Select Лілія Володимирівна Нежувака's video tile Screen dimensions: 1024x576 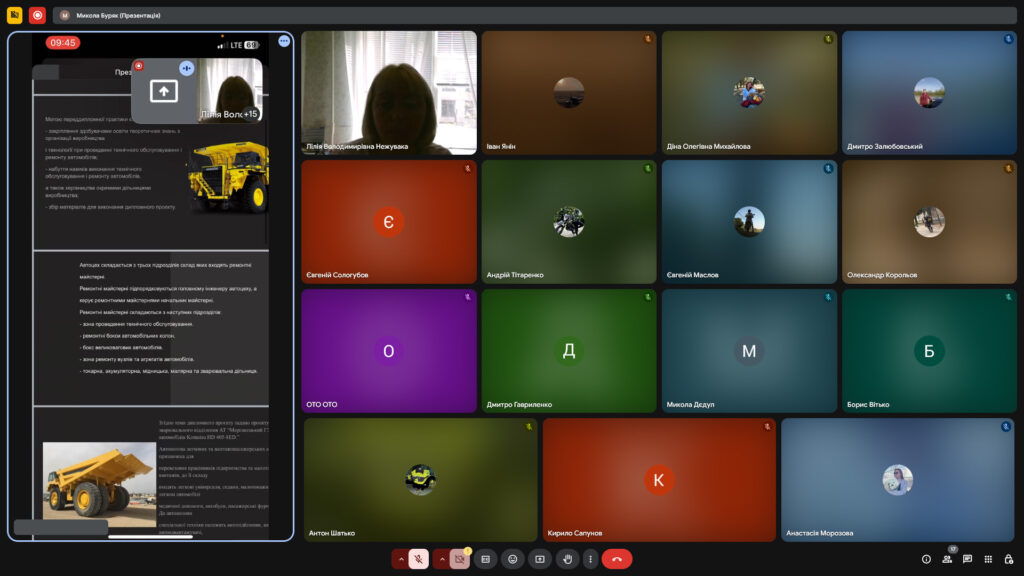pos(389,93)
